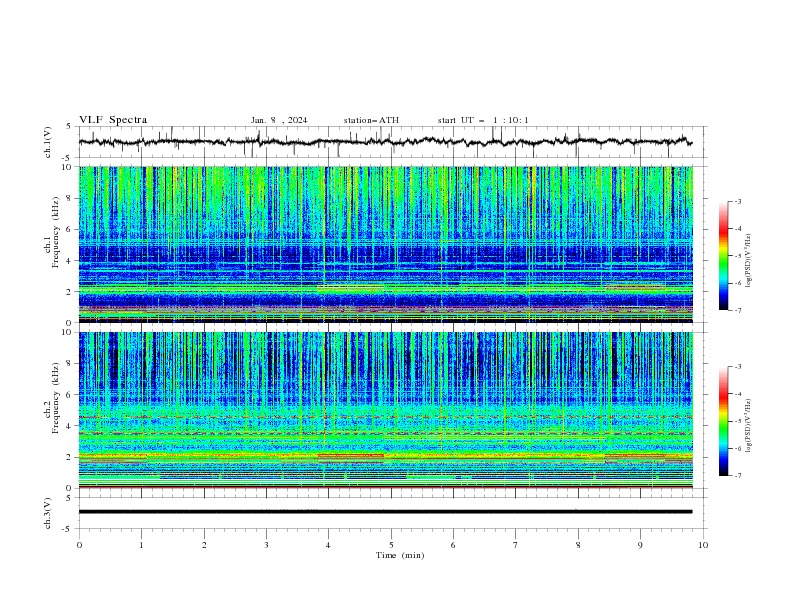The height and width of the screenshot is (612, 792).
Task: Click the "0" tick on time axis
Action: point(79,545)
